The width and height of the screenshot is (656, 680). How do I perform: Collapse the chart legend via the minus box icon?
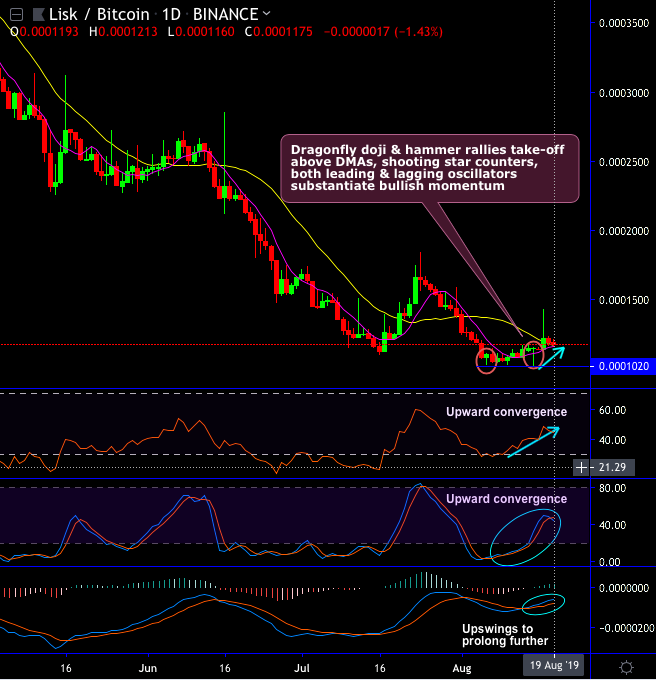click(x=16, y=15)
